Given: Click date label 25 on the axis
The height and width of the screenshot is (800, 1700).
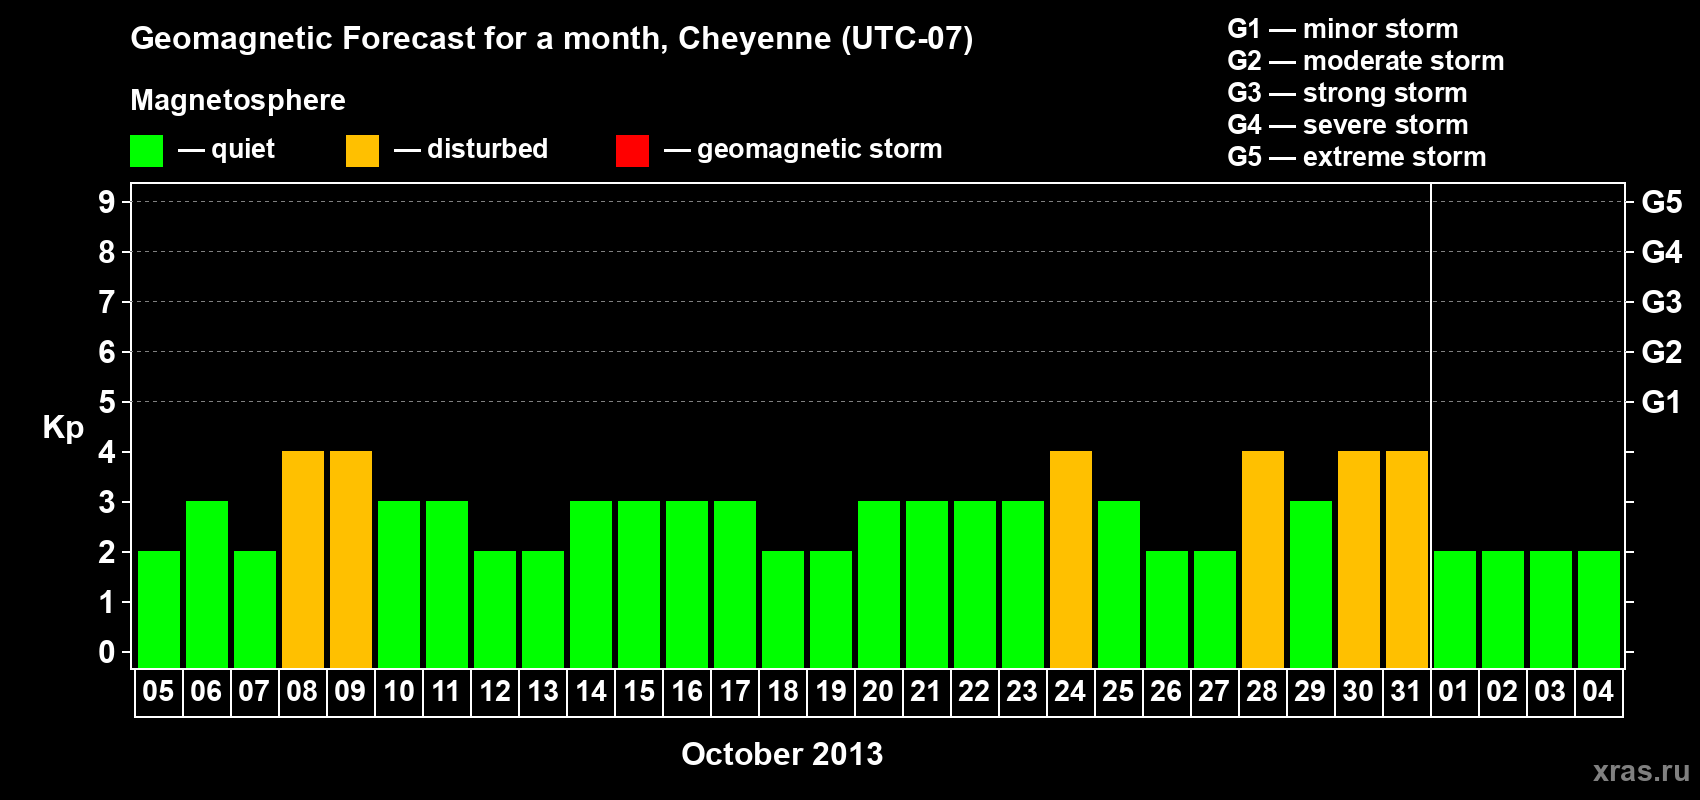Looking at the screenshot, I should [1118, 692].
